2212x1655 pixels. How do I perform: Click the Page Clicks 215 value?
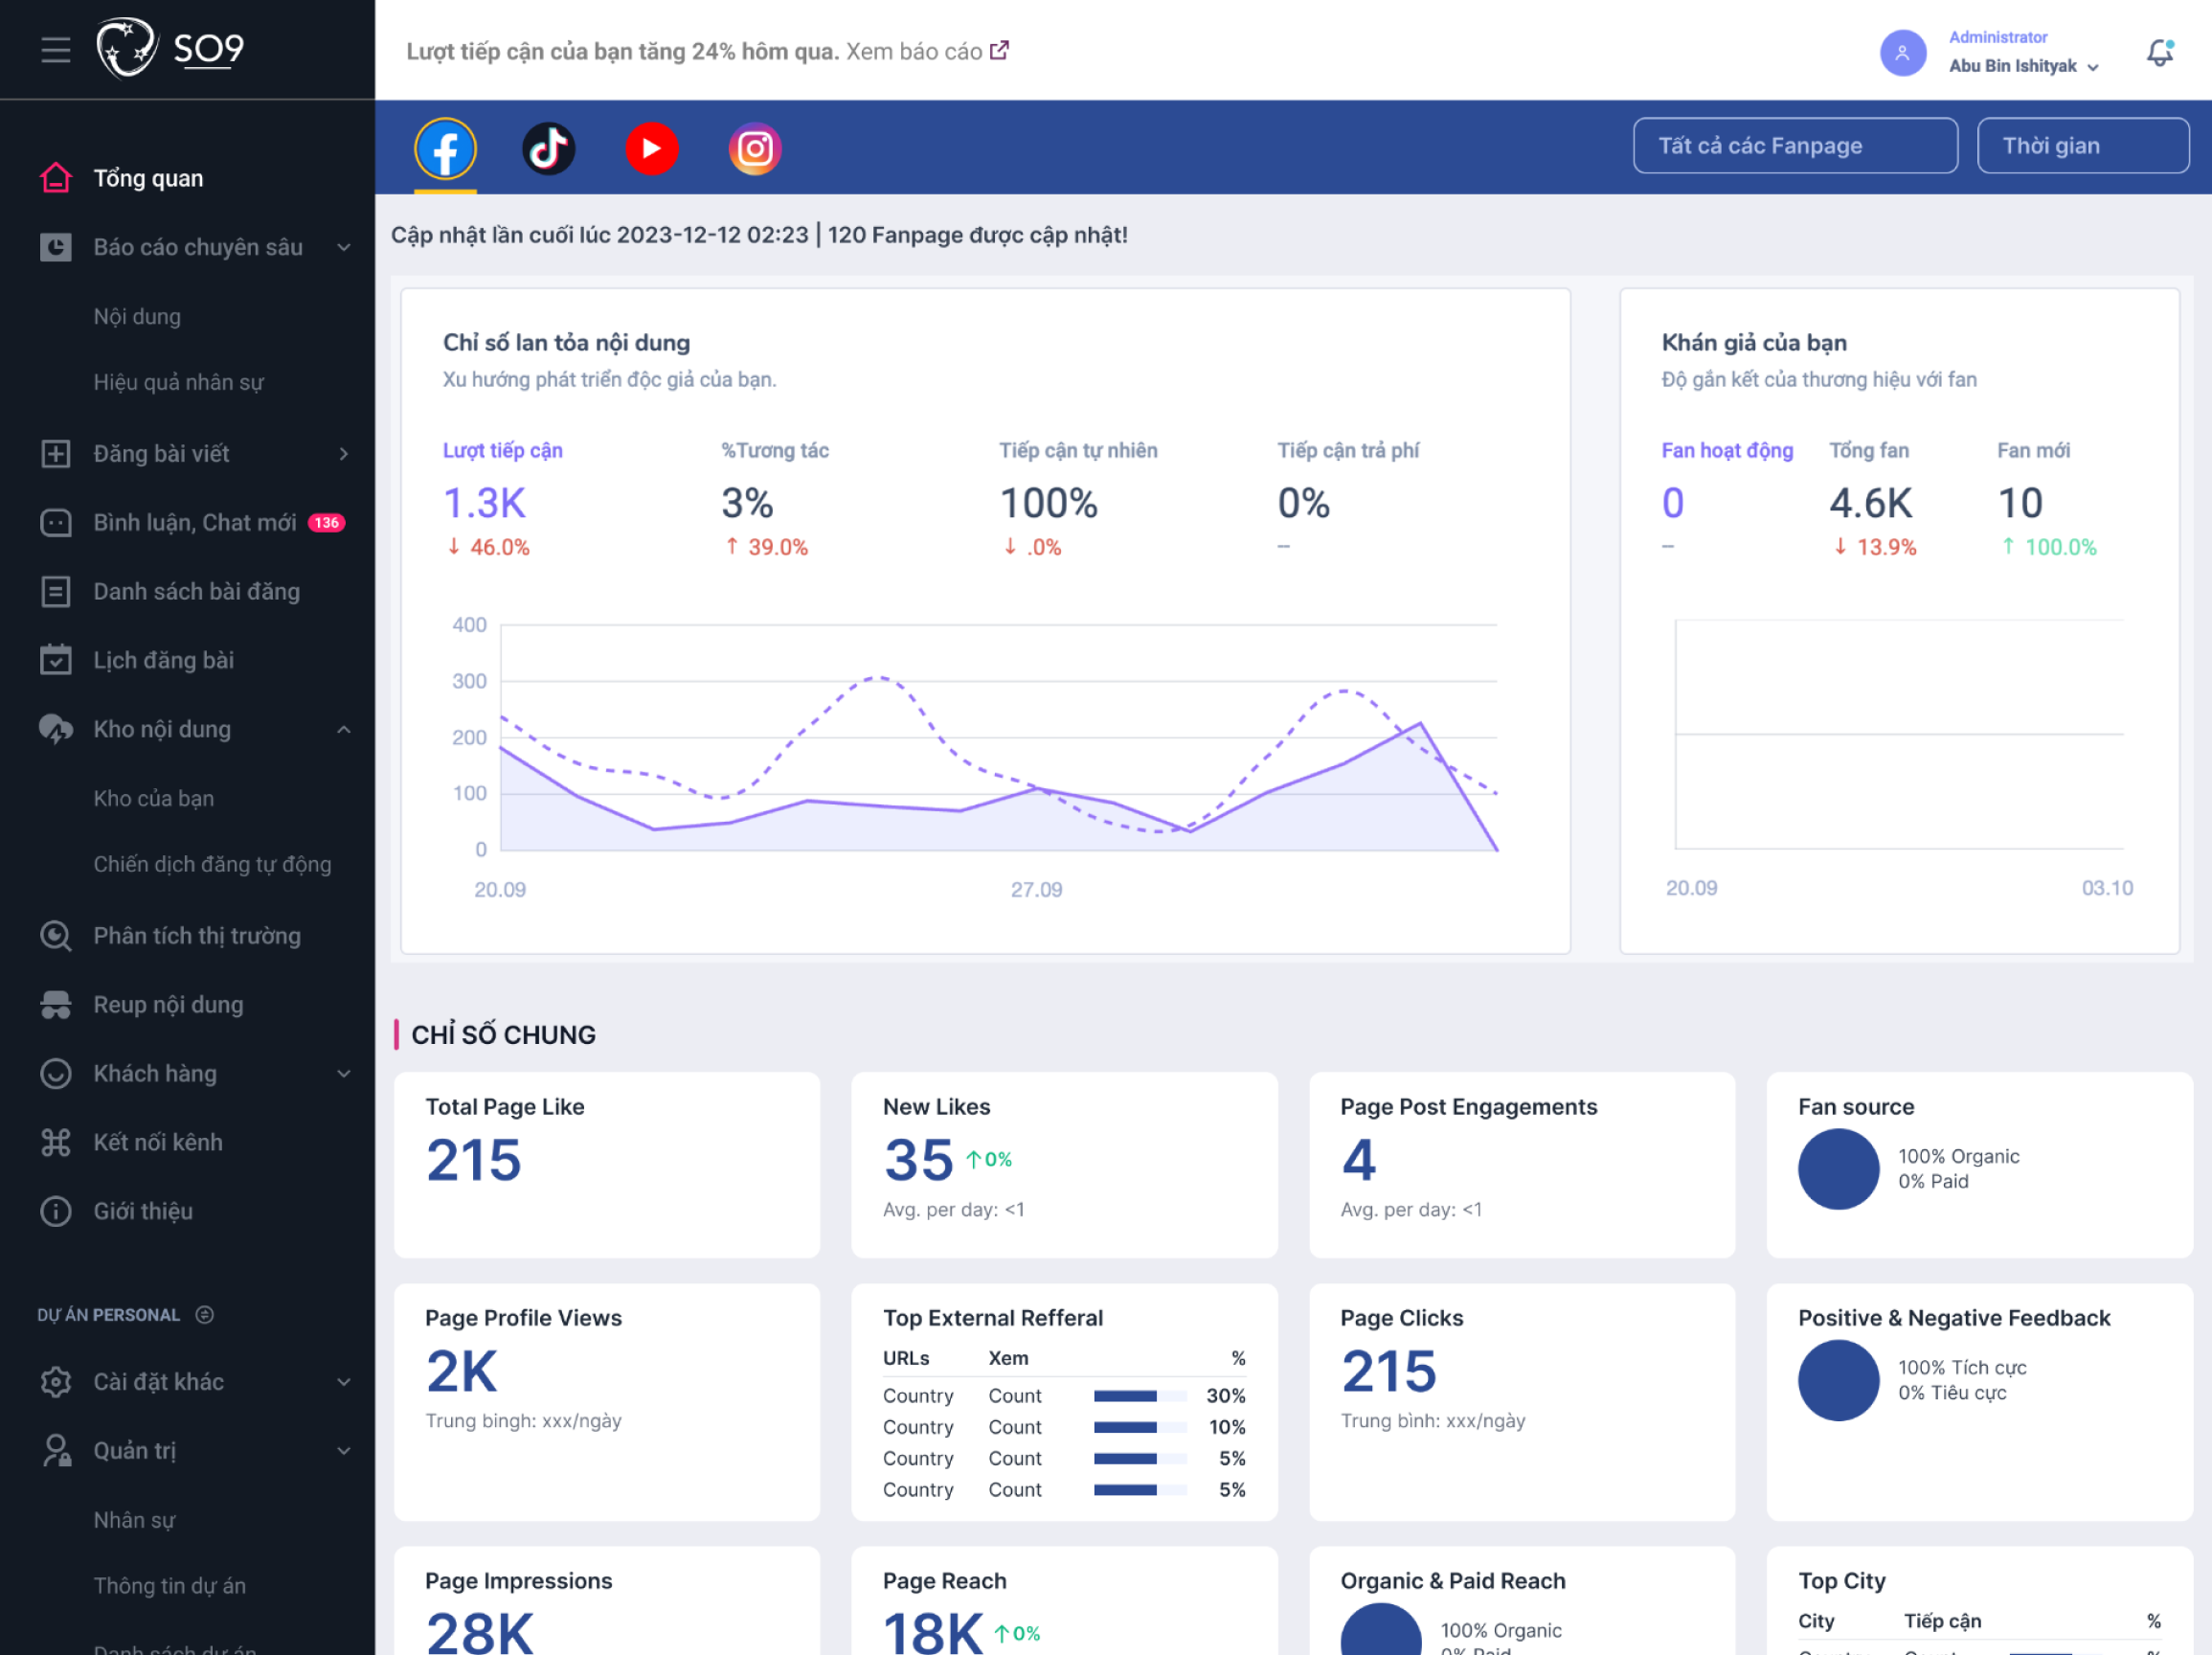[x=1389, y=1371]
